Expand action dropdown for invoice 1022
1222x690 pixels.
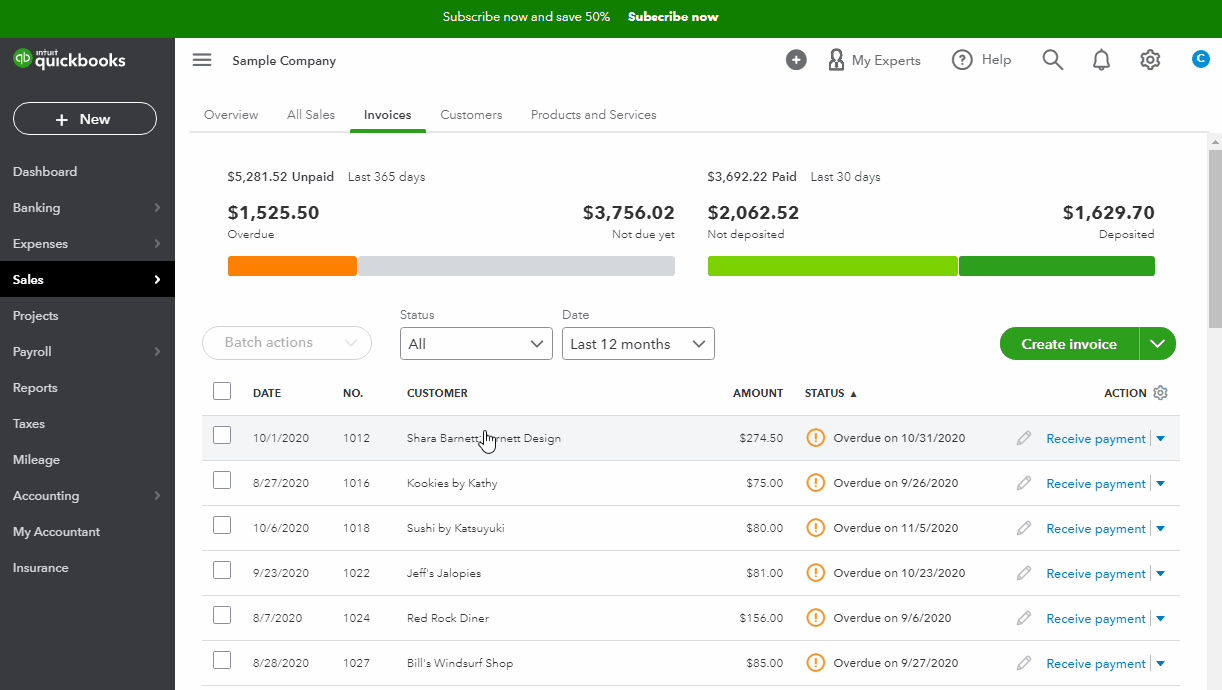point(1160,573)
